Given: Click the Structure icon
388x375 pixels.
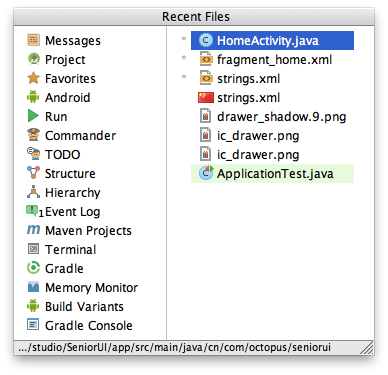Looking at the screenshot, I should pyautogui.click(x=33, y=173).
